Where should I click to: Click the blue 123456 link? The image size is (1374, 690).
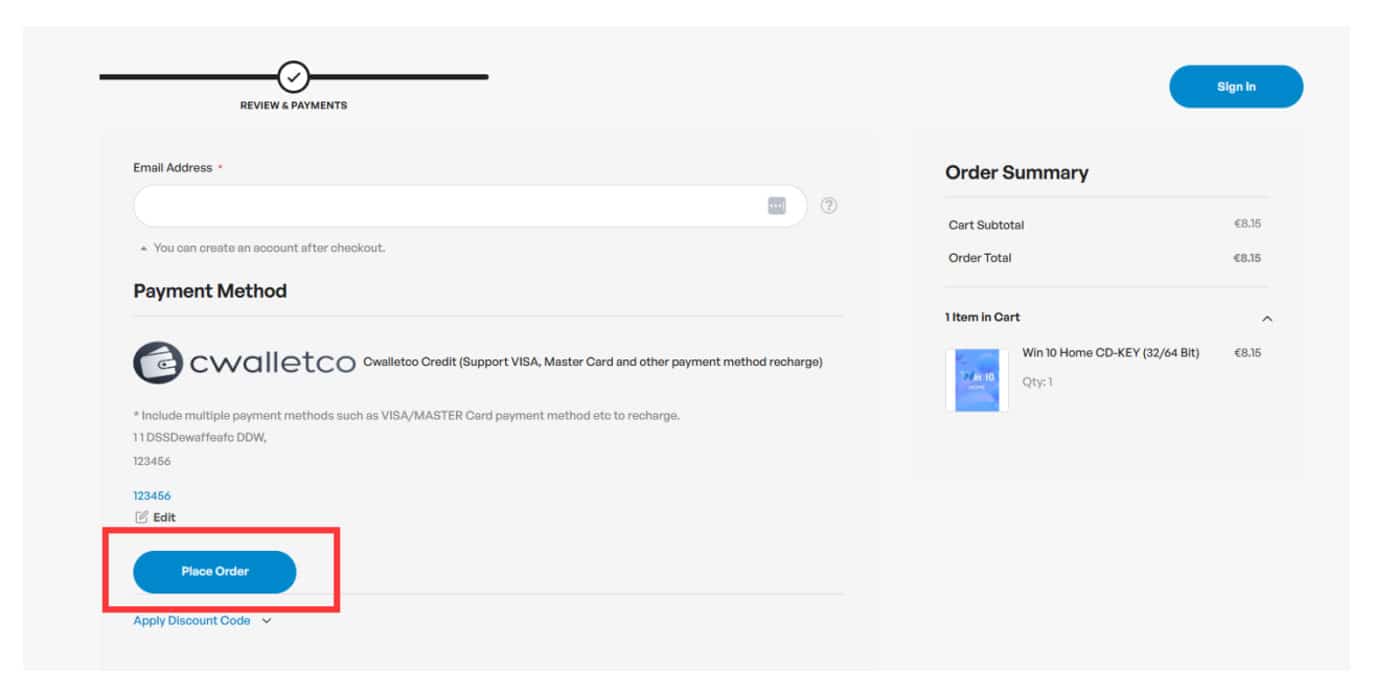pos(152,495)
